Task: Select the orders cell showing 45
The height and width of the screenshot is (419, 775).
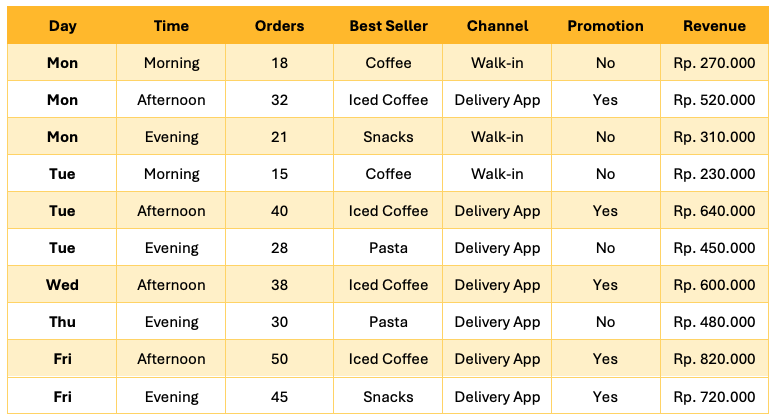Action: point(279,397)
